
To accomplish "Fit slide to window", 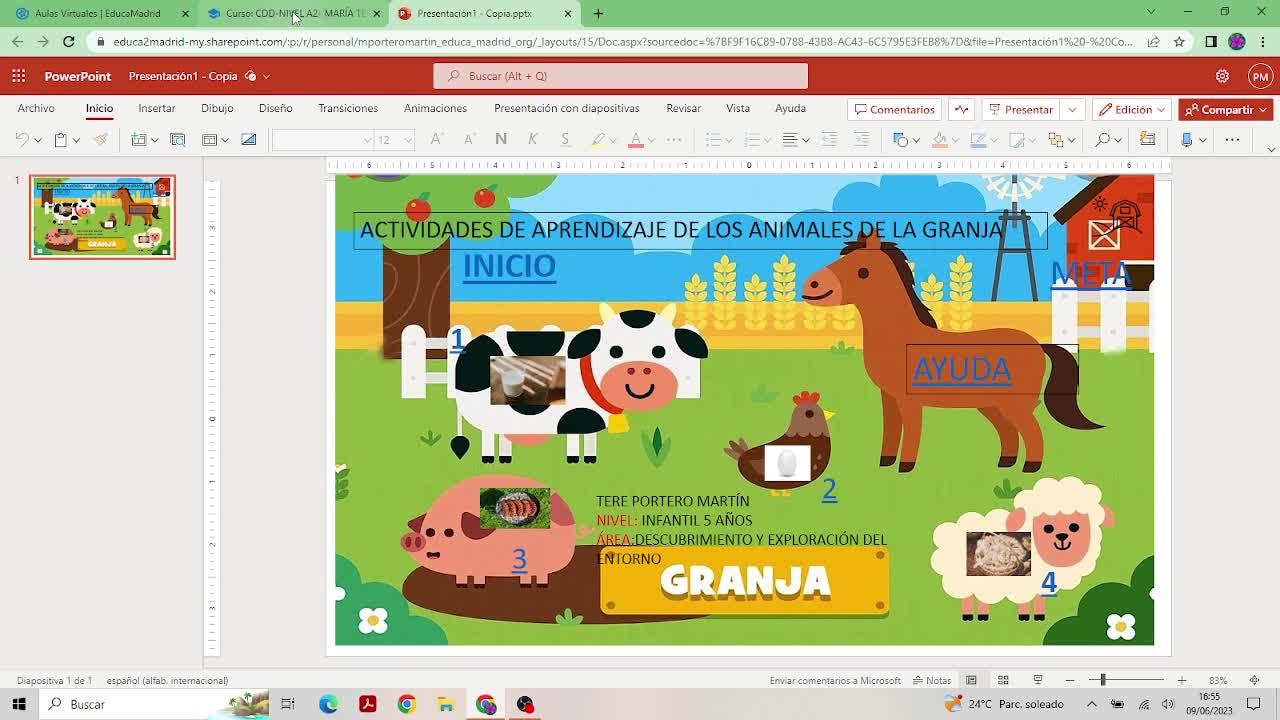I will coord(1254,680).
